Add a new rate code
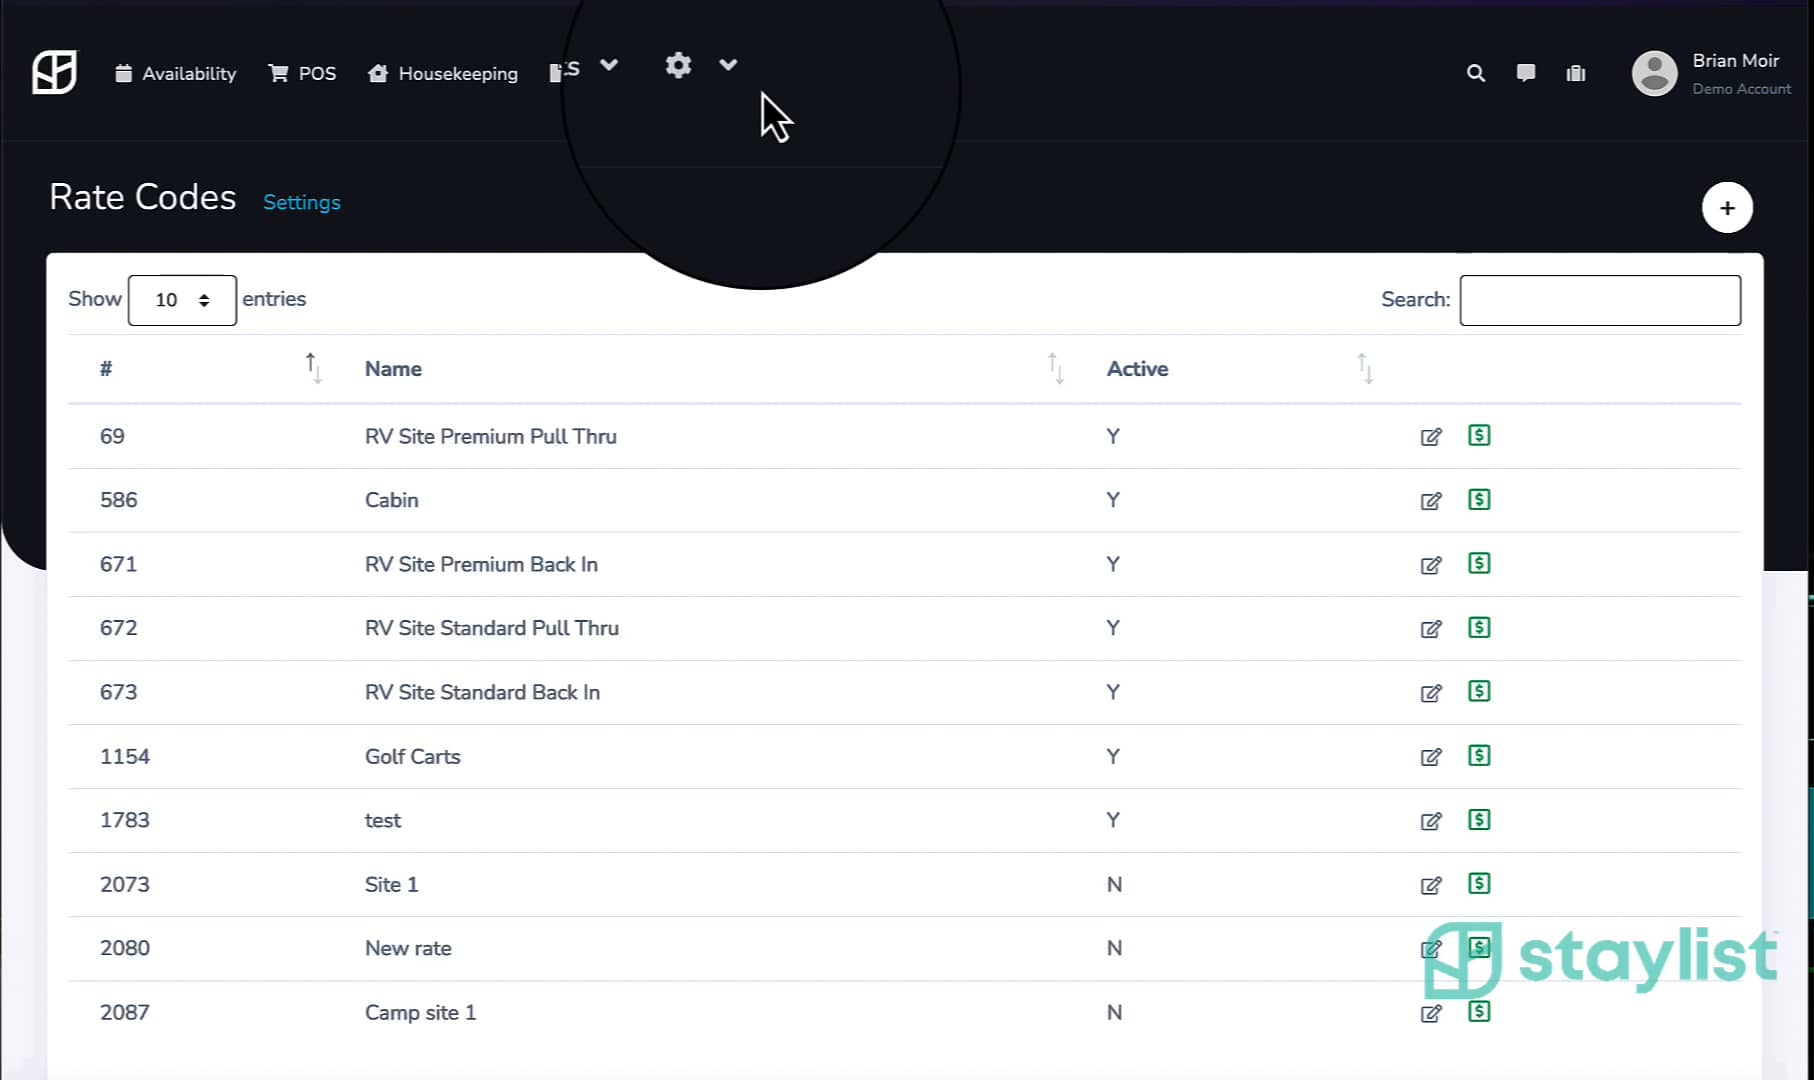Viewport: 1814px width, 1080px height. point(1727,208)
